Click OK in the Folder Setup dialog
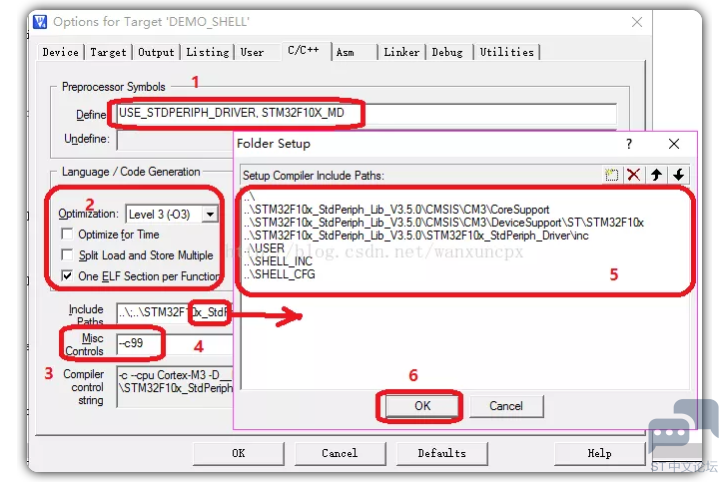Image resolution: width=727 pixels, height=482 pixels. click(x=421, y=406)
